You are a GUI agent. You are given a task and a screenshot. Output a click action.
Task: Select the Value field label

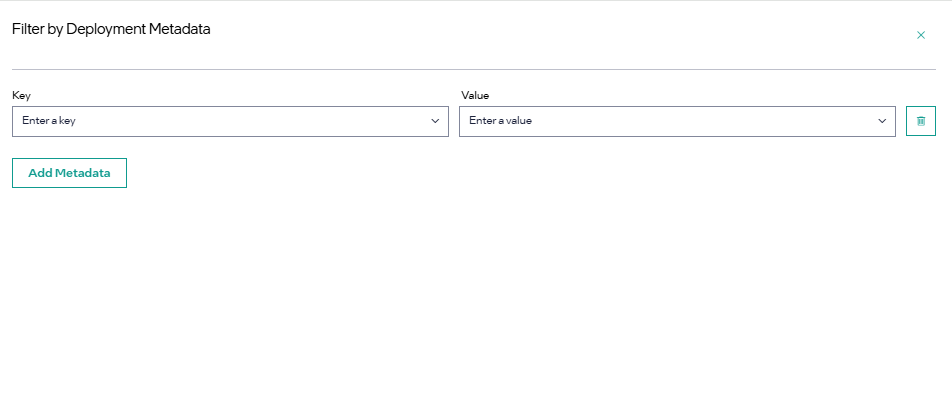[475, 95]
